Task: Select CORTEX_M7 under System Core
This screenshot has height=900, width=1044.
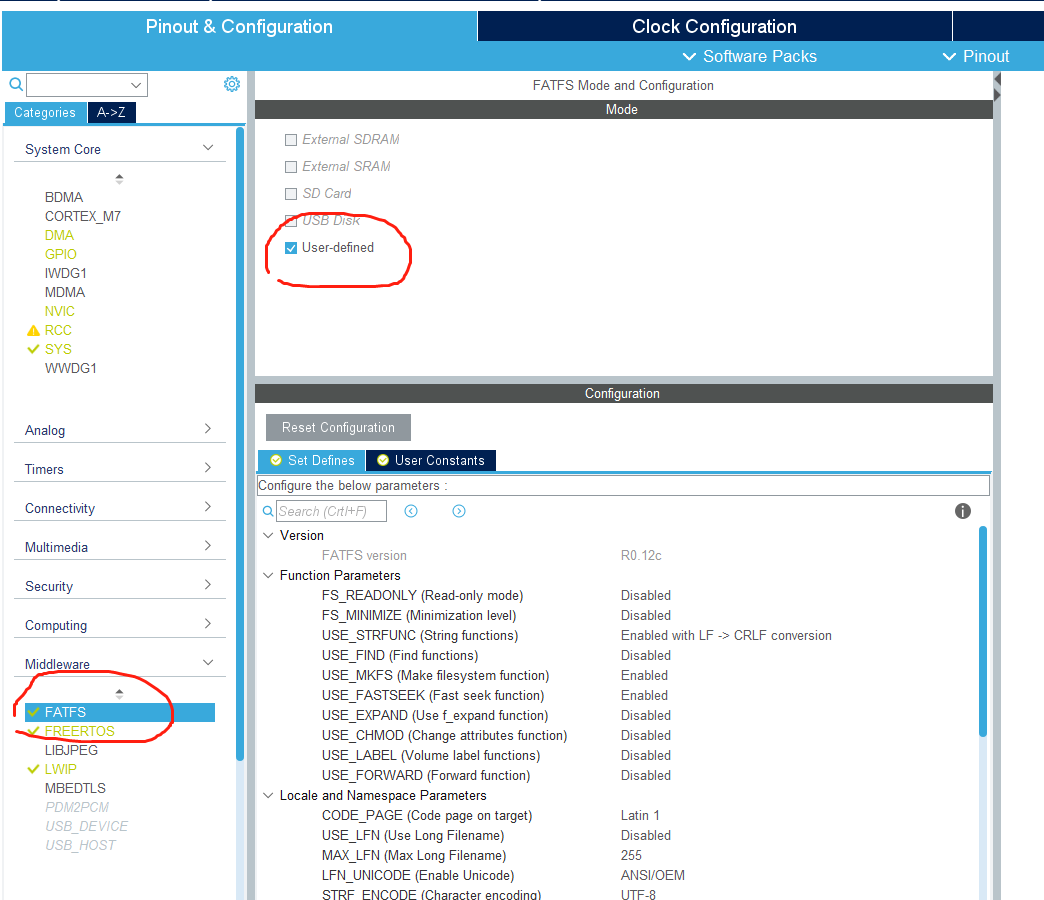Action: pyautogui.click(x=83, y=216)
